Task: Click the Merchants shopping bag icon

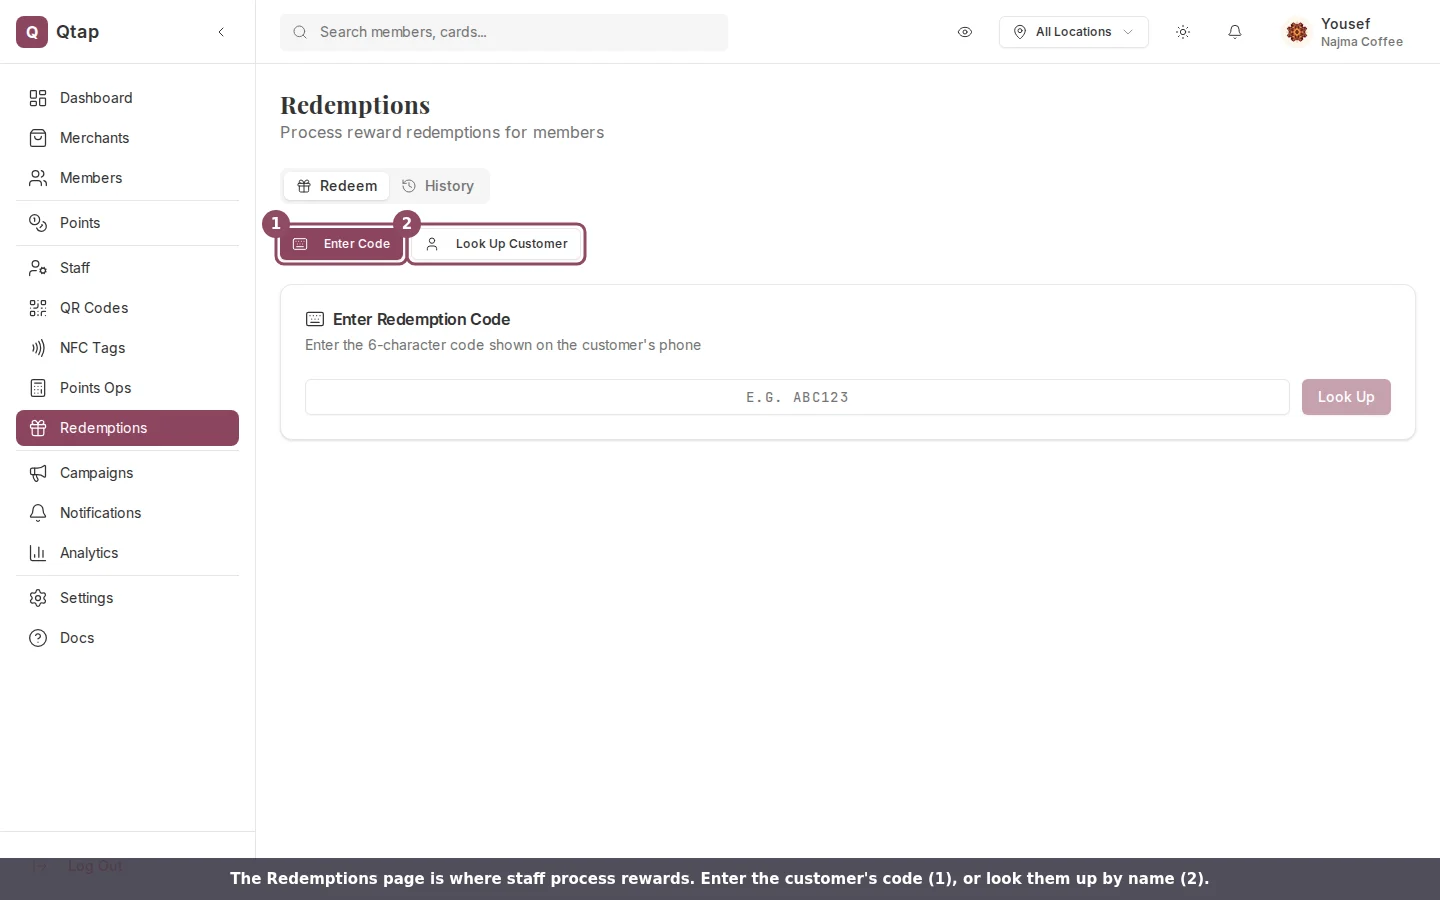Action: pos(38,138)
